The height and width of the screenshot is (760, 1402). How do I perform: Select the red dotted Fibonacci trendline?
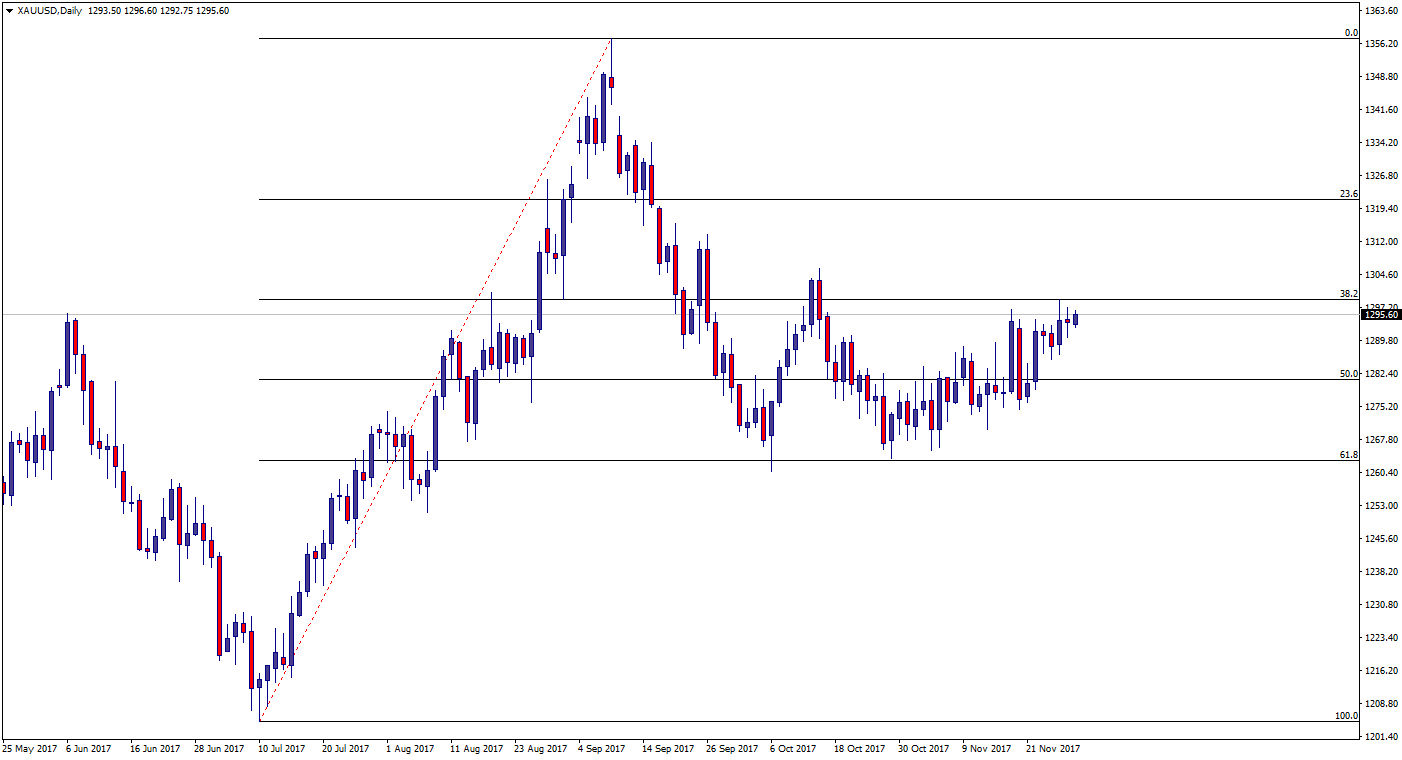(435, 380)
